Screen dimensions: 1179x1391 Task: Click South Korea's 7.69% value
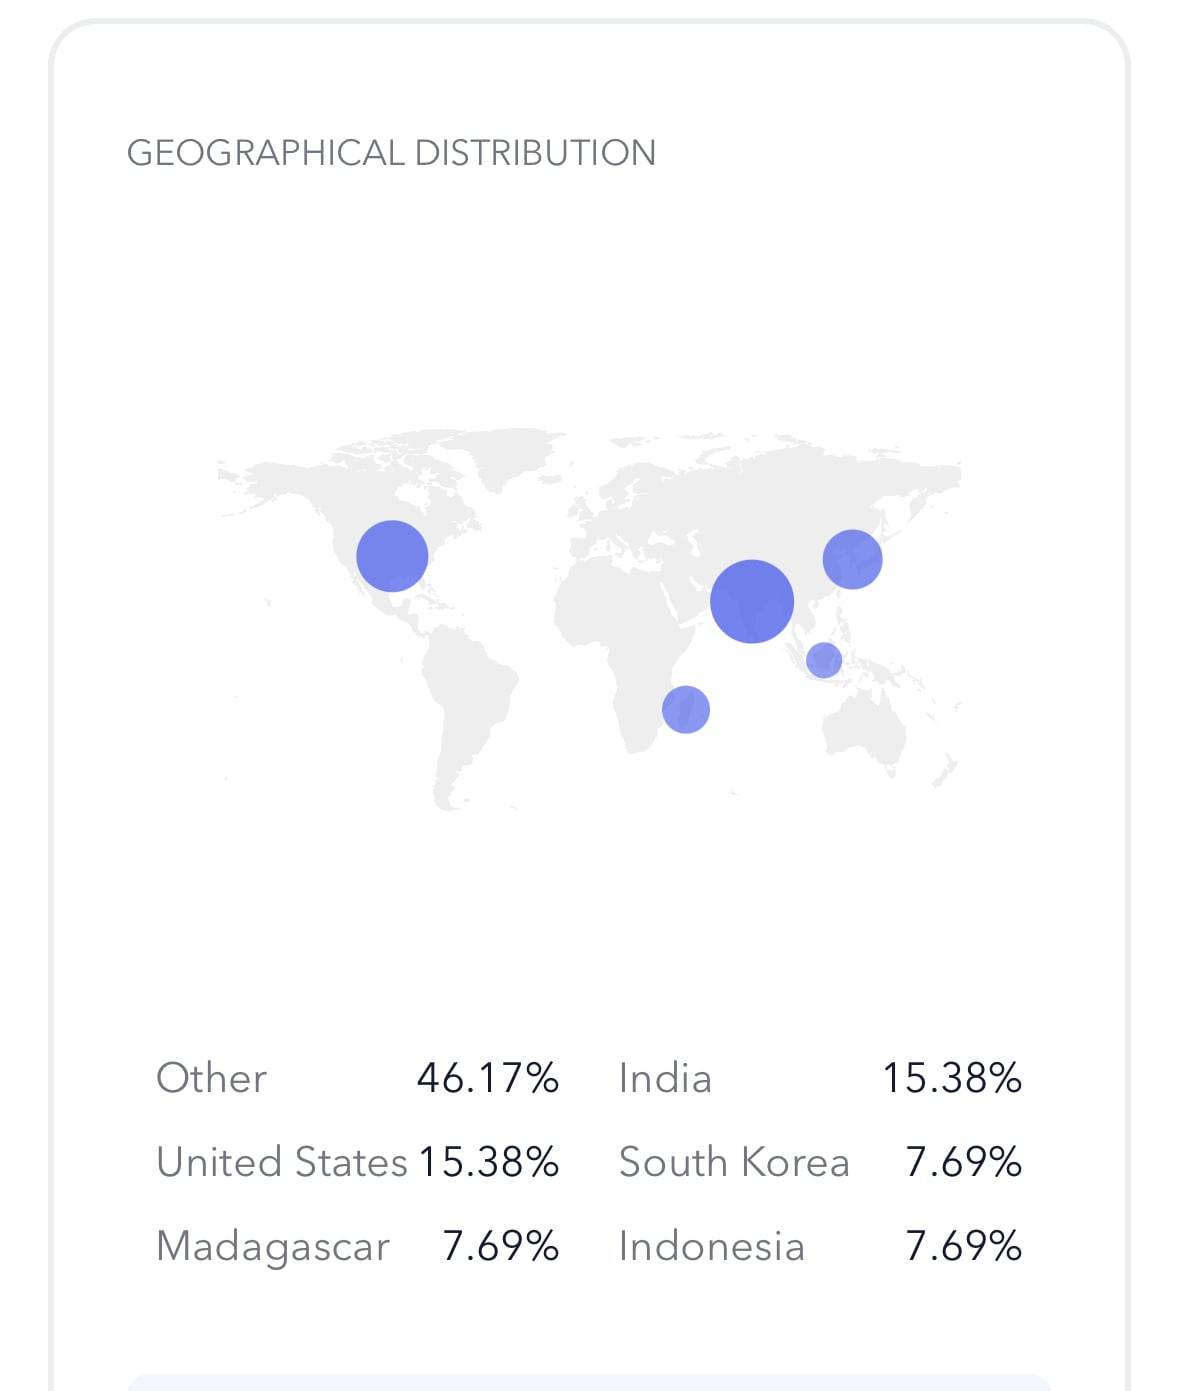tap(964, 1162)
